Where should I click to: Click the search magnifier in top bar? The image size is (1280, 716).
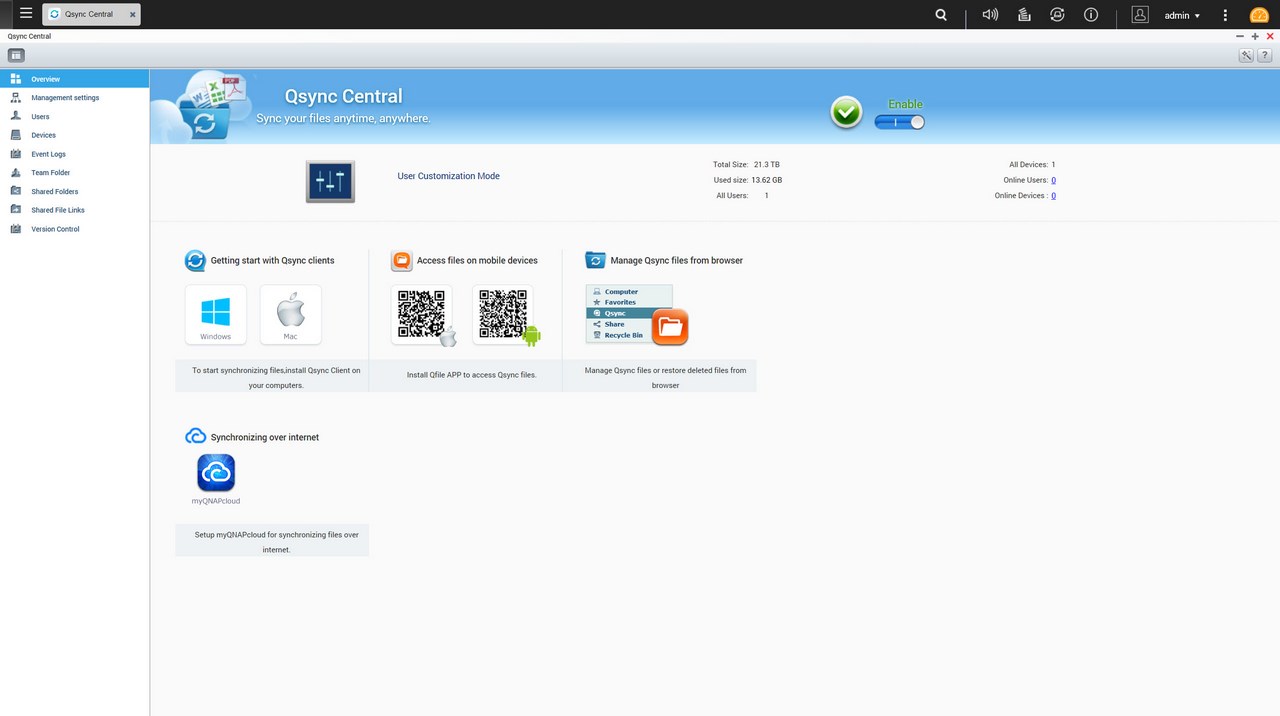pos(941,15)
